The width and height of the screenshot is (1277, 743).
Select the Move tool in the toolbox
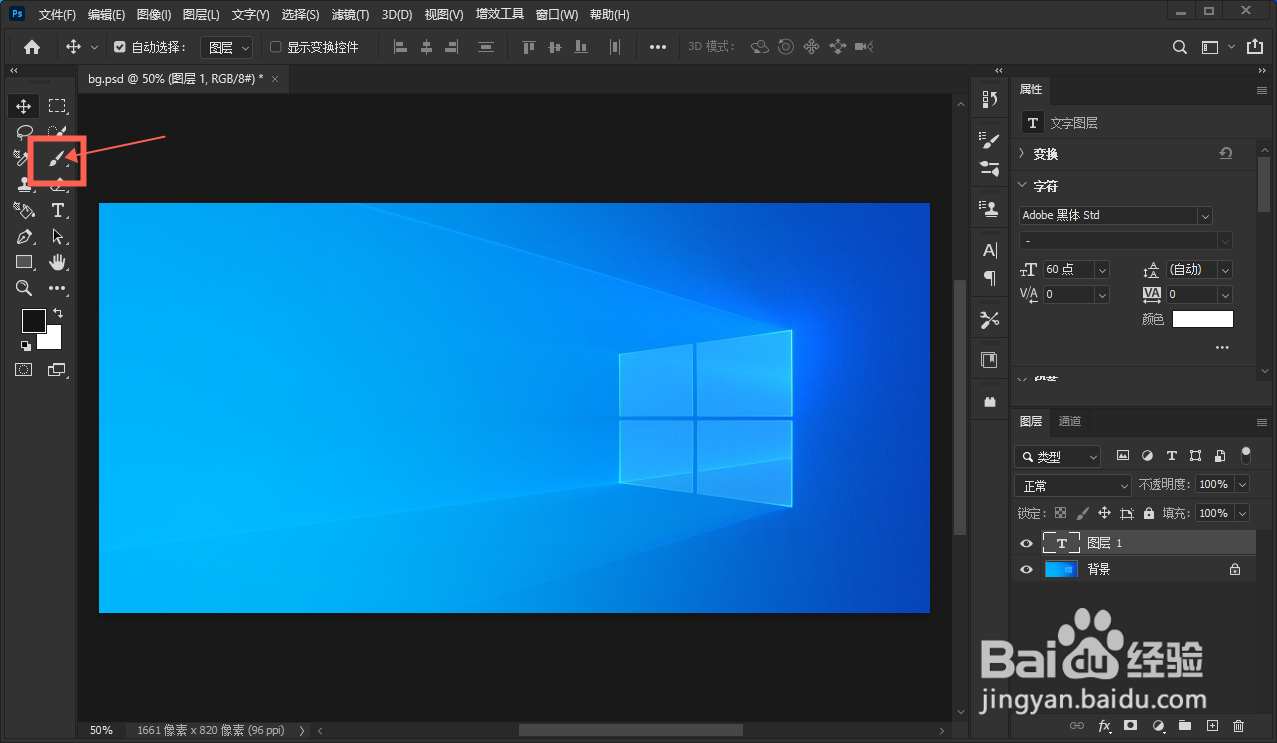click(24, 106)
